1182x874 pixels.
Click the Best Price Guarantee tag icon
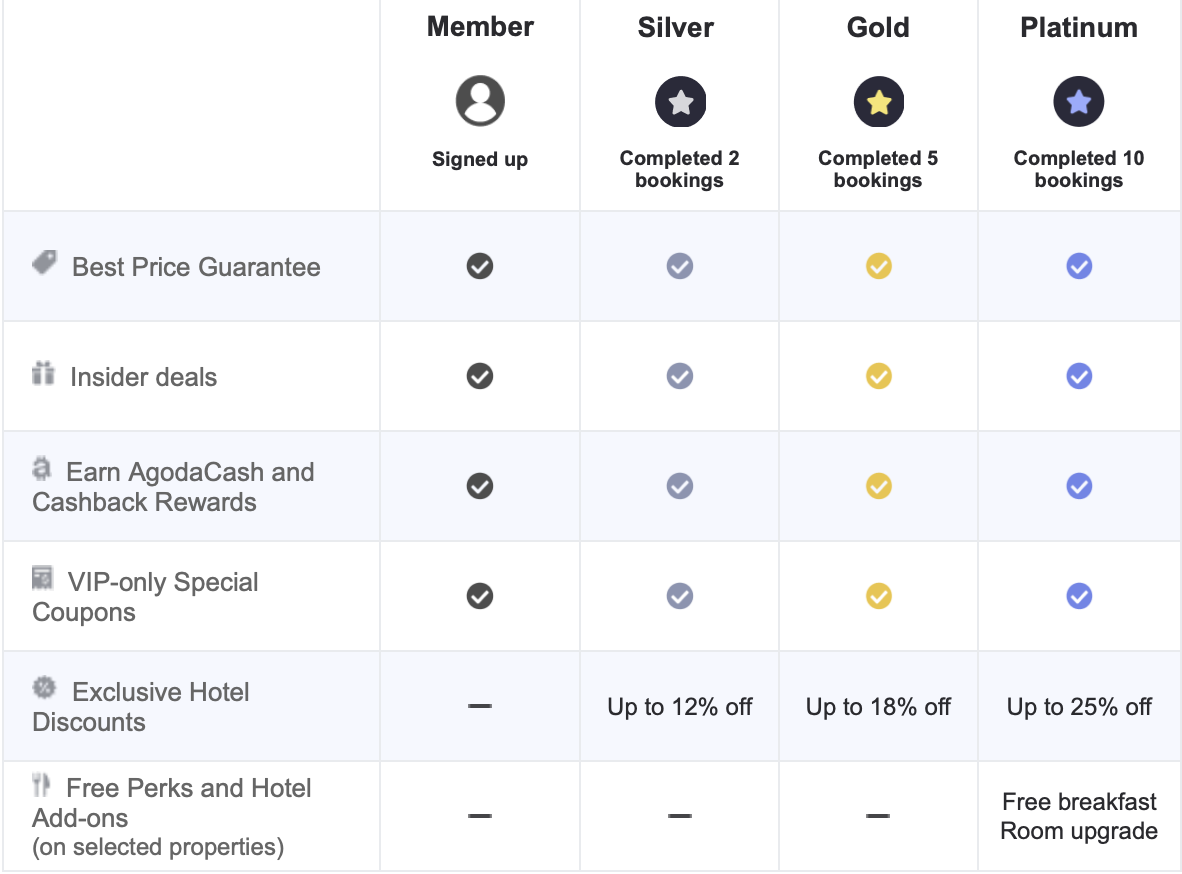(44, 262)
